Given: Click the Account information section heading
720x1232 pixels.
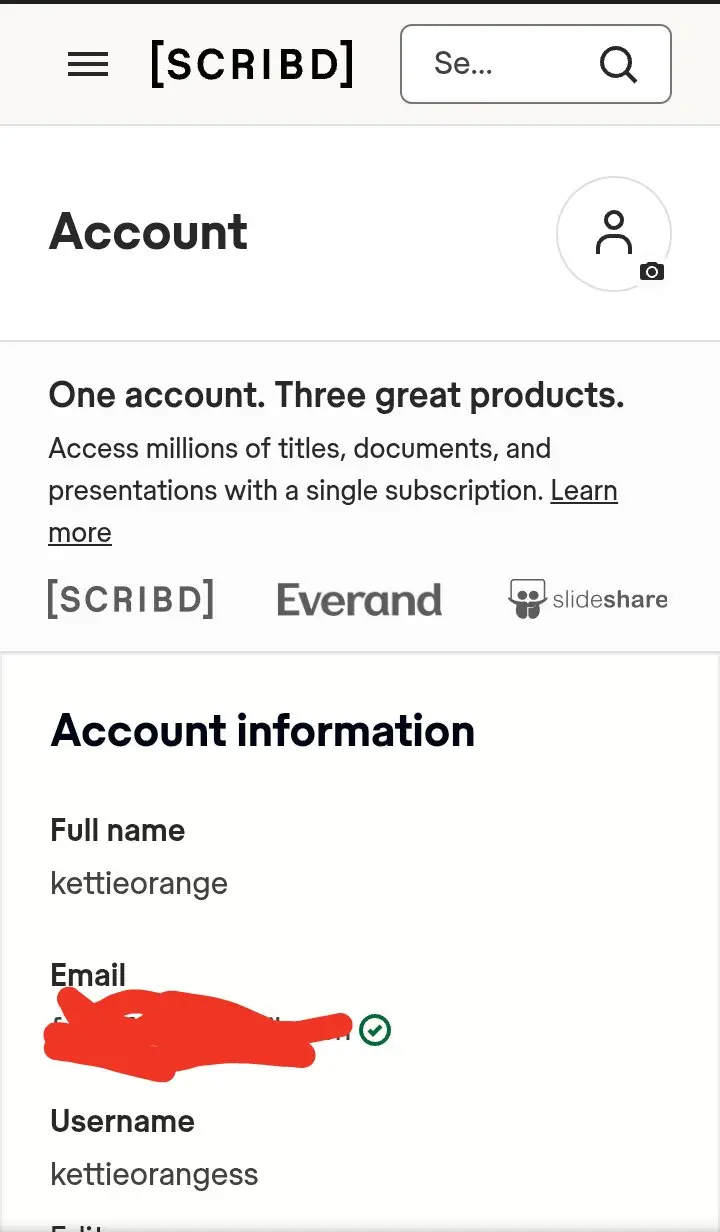Looking at the screenshot, I should click(x=263, y=731).
